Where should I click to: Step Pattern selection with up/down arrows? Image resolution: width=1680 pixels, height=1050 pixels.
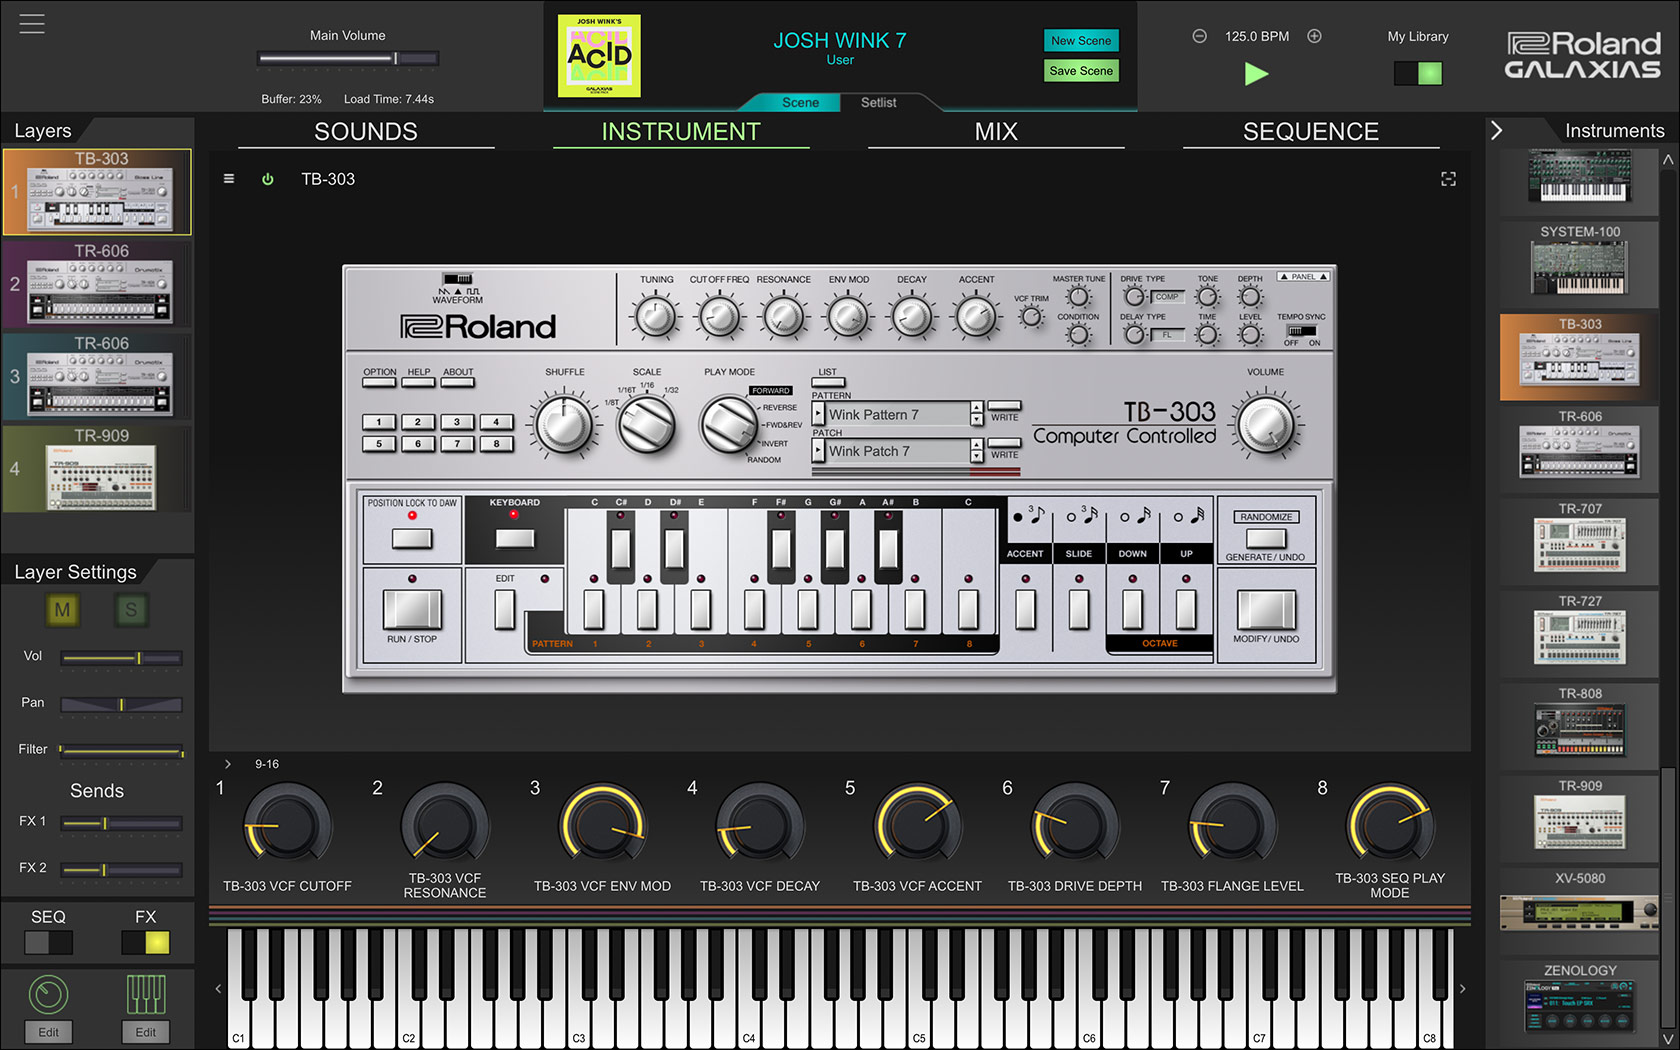(x=976, y=414)
